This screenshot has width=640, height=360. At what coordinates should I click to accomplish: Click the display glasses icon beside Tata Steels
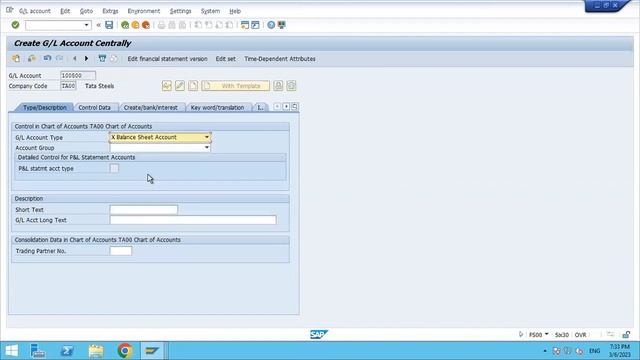pos(167,86)
